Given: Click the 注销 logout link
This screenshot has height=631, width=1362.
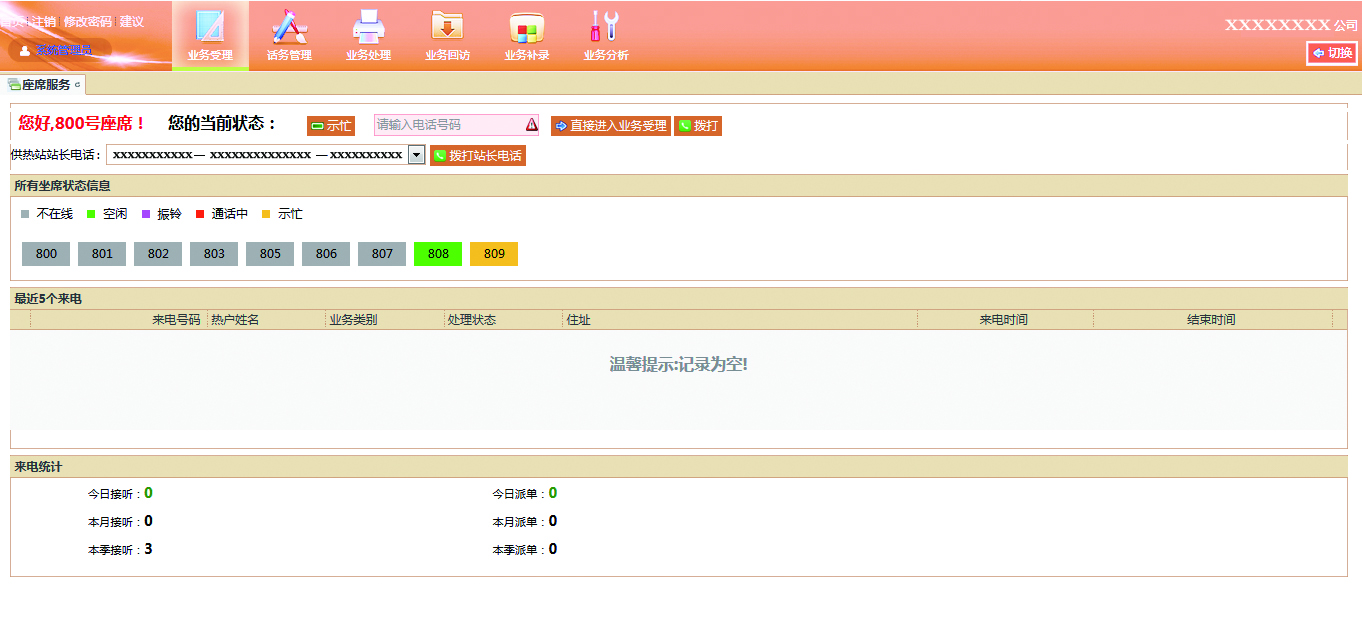Looking at the screenshot, I should pyautogui.click(x=44, y=22).
